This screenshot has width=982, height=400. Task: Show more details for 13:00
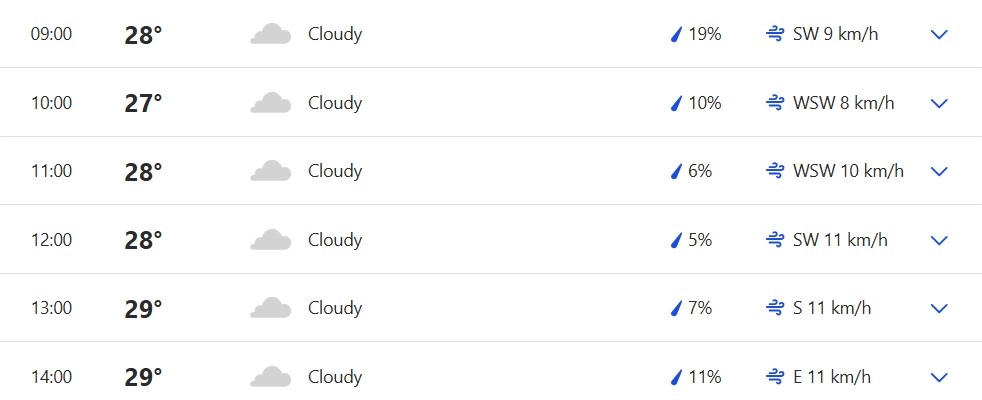(938, 308)
